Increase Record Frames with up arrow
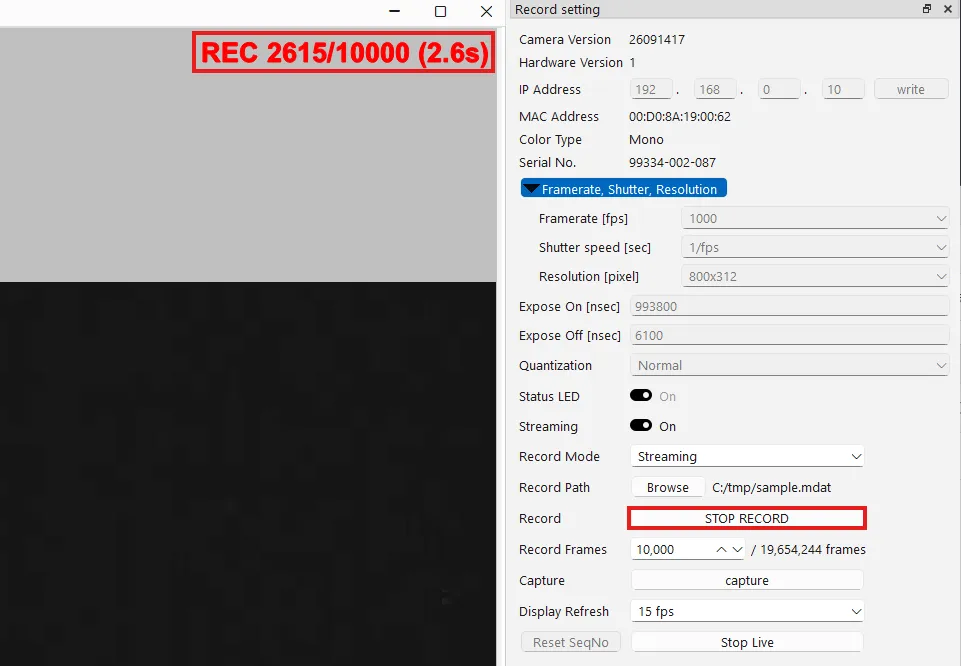The image size is (961, 666). pos(721,550)
